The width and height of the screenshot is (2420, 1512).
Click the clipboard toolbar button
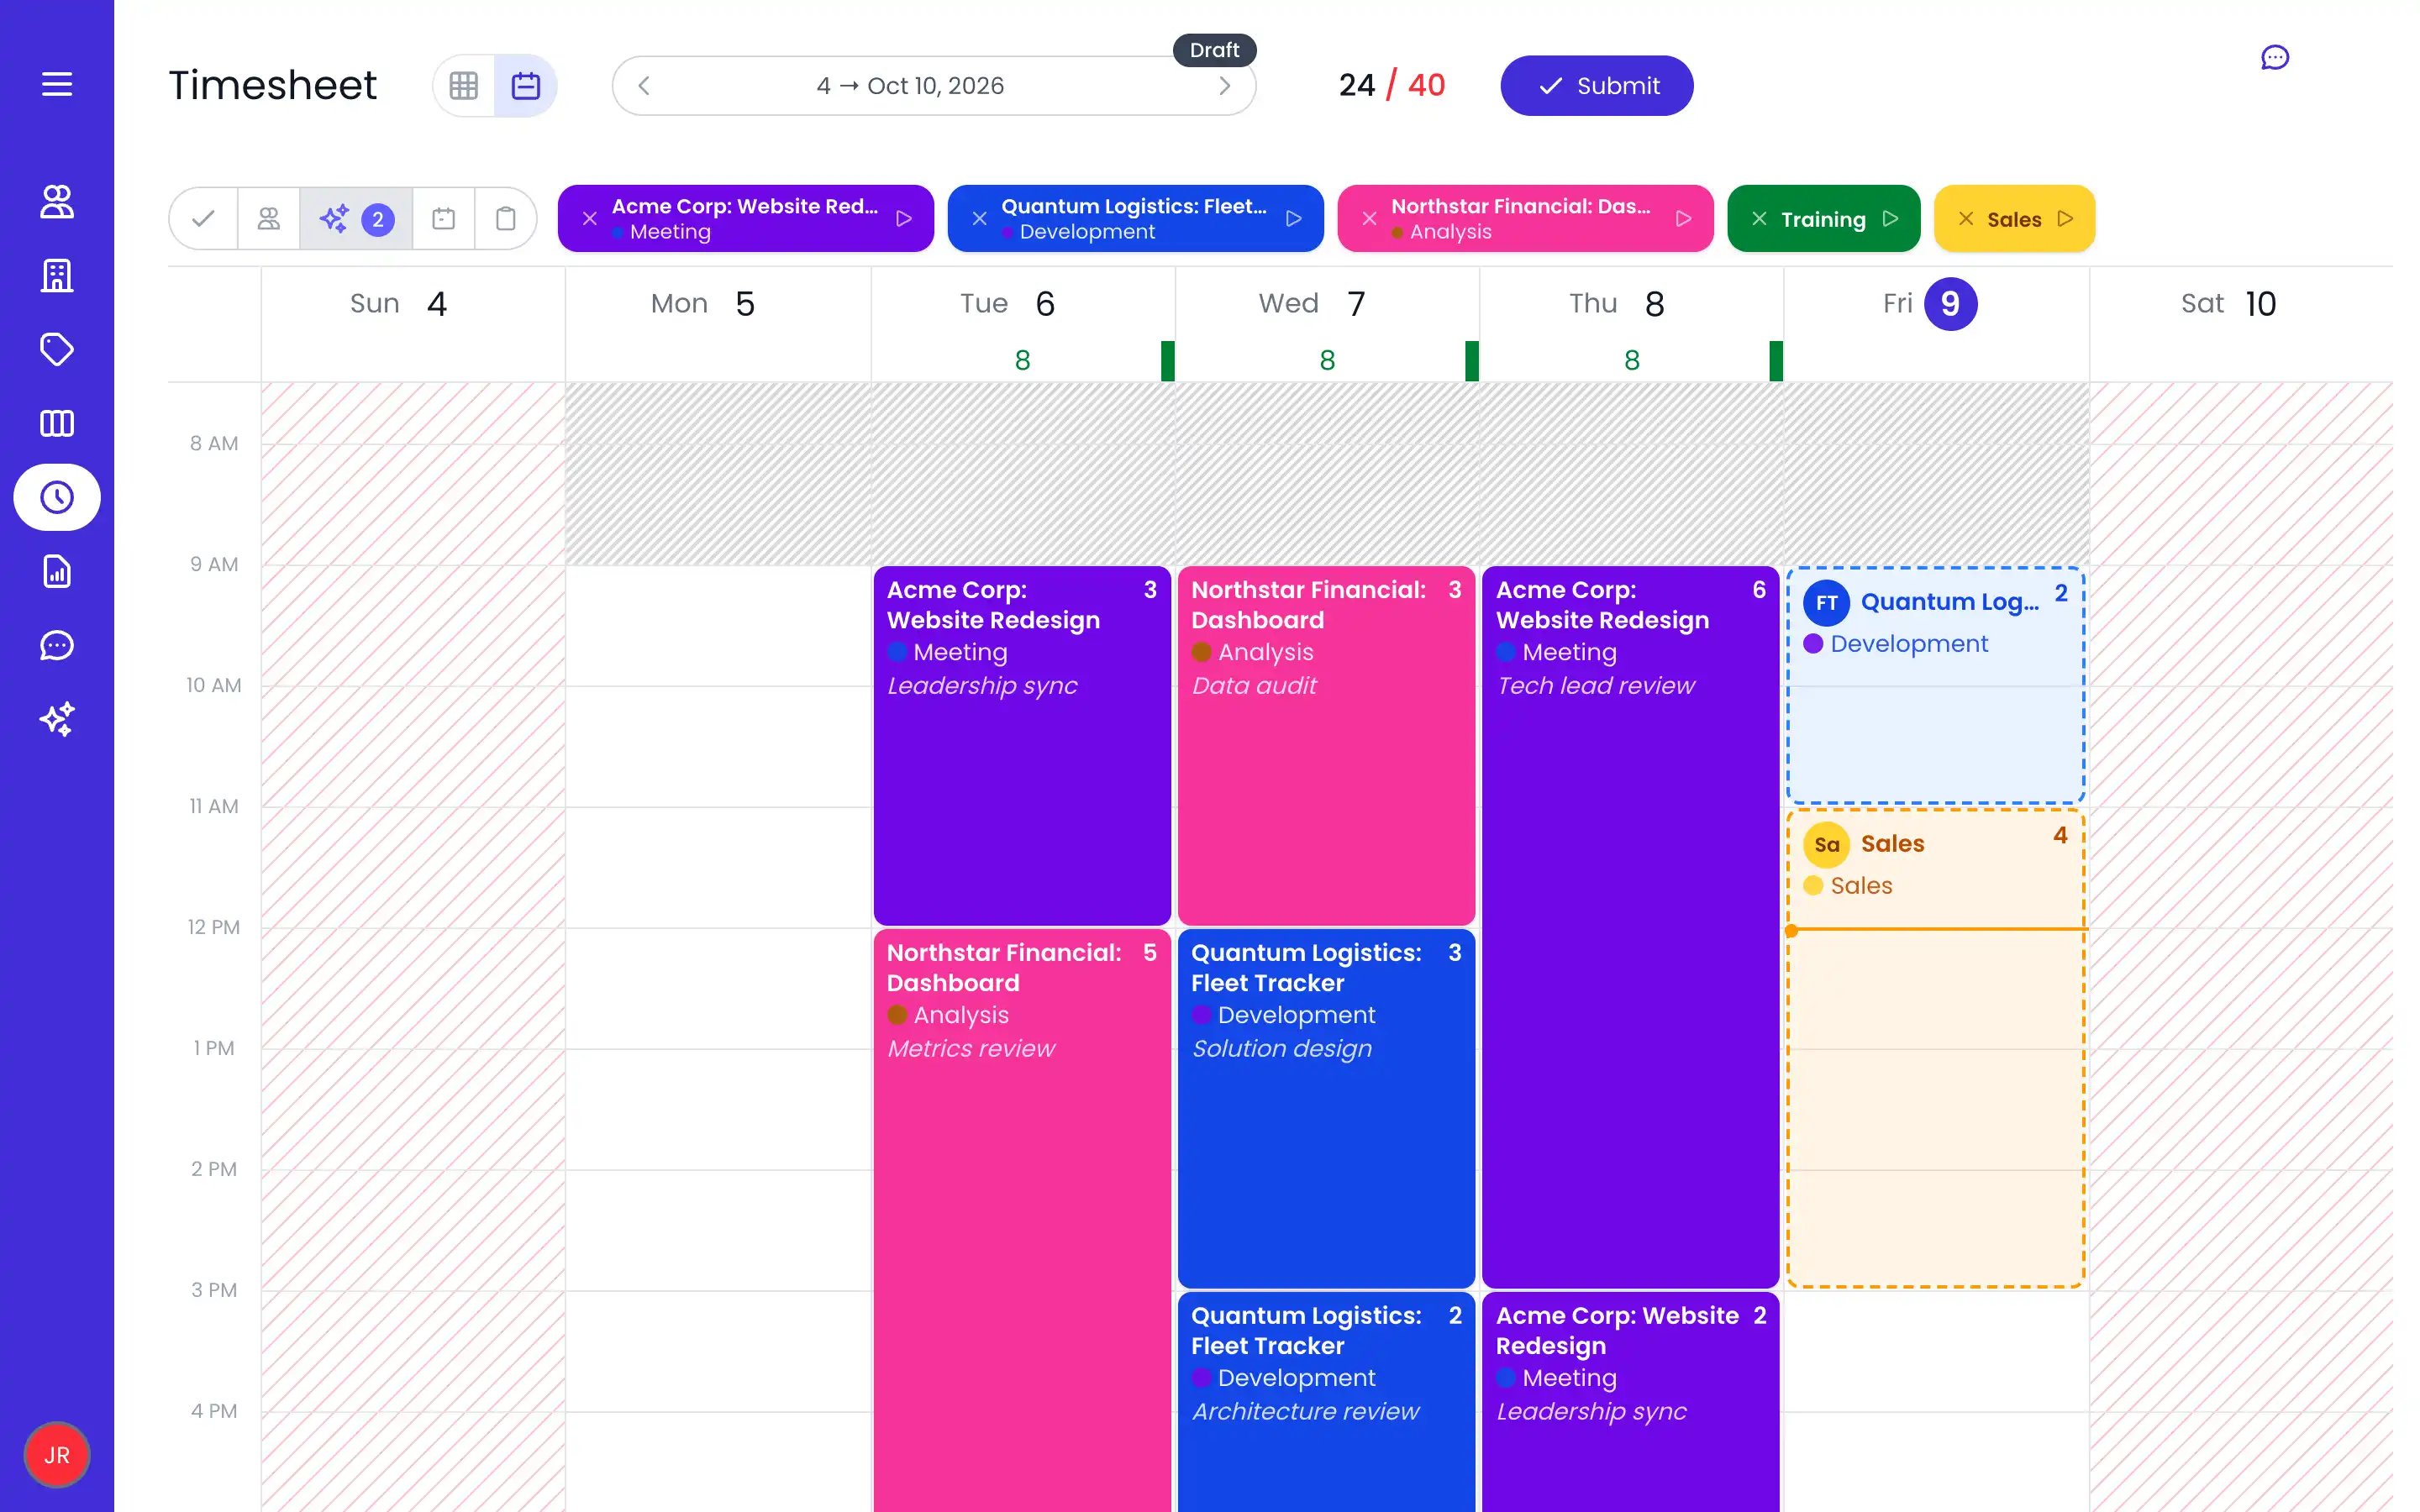tap(506, 219)
